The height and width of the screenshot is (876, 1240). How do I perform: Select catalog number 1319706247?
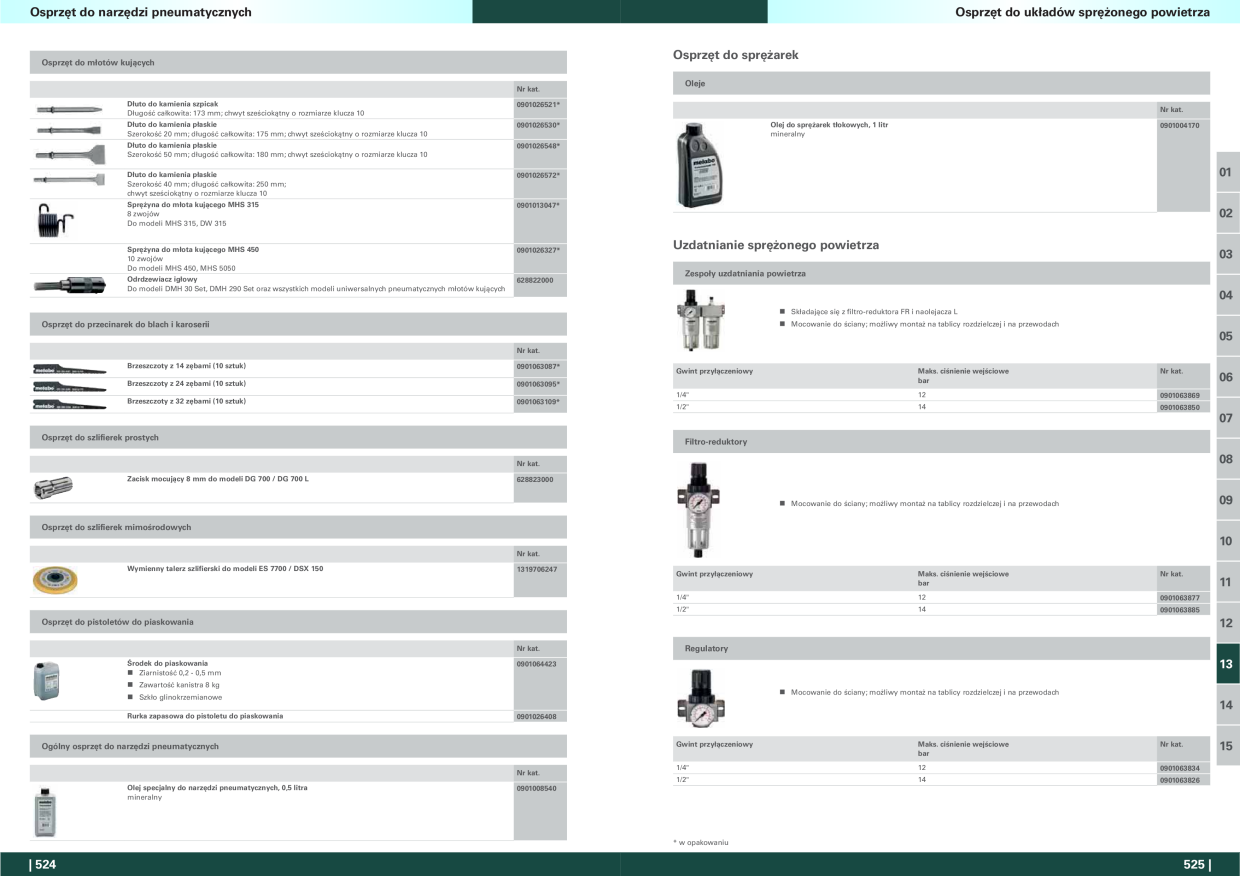click(x=537, y=569)
